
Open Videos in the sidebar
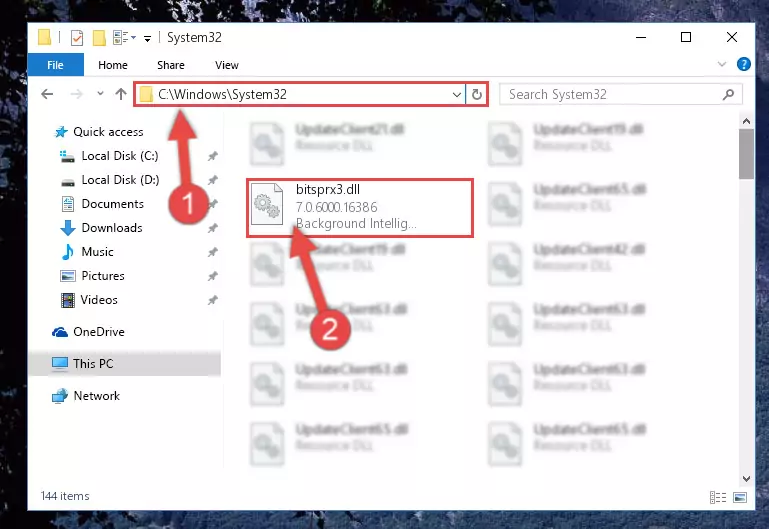(x=89, y=300)
